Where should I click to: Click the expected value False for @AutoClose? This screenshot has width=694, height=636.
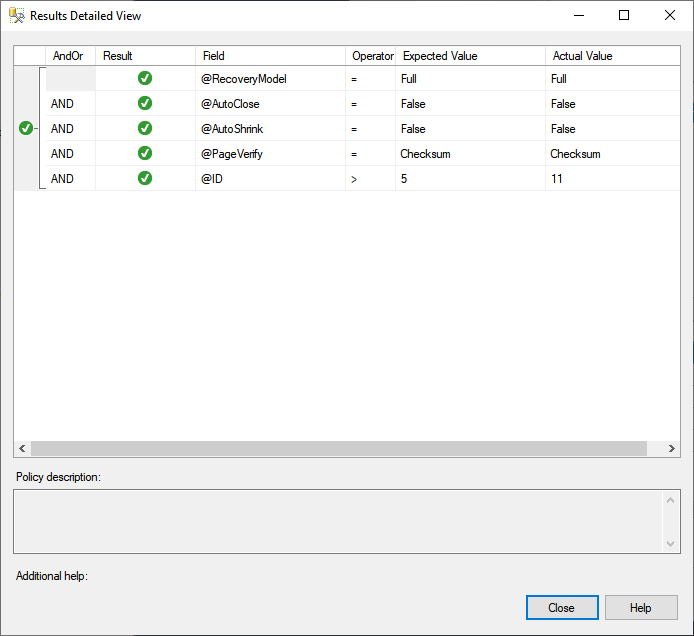click(470, 104)
